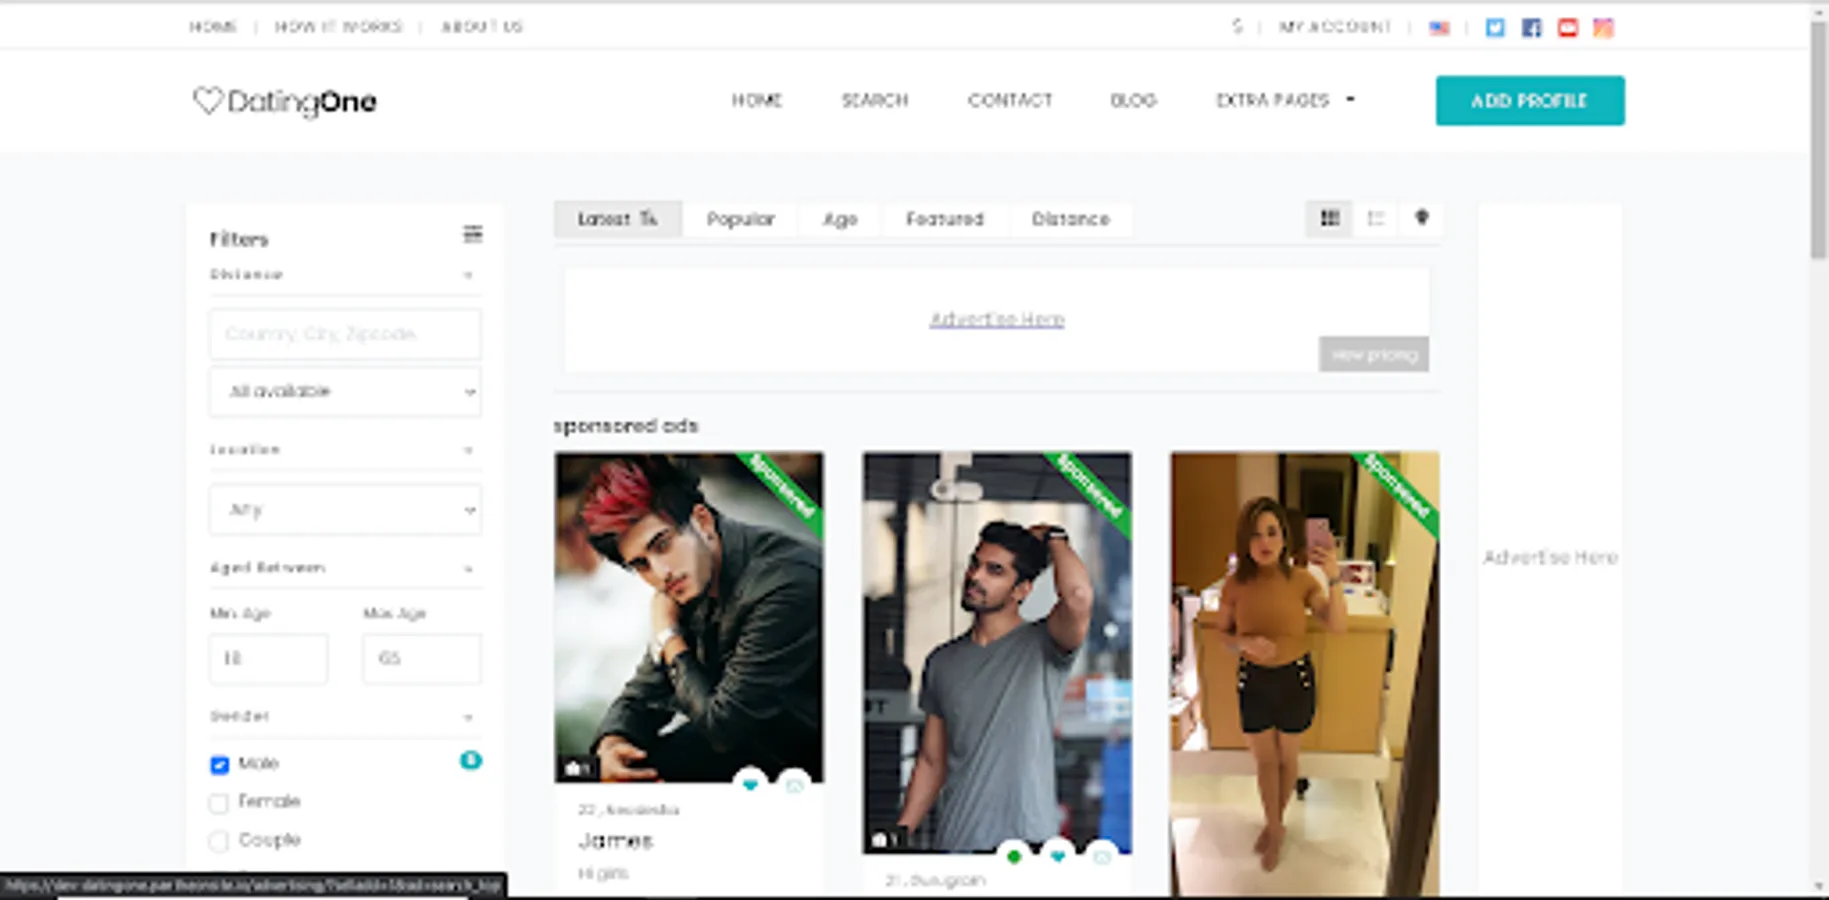This screenshot has height=900, width=1829.
Task: Enable the Female gender filter
Action: click(219, 802)
